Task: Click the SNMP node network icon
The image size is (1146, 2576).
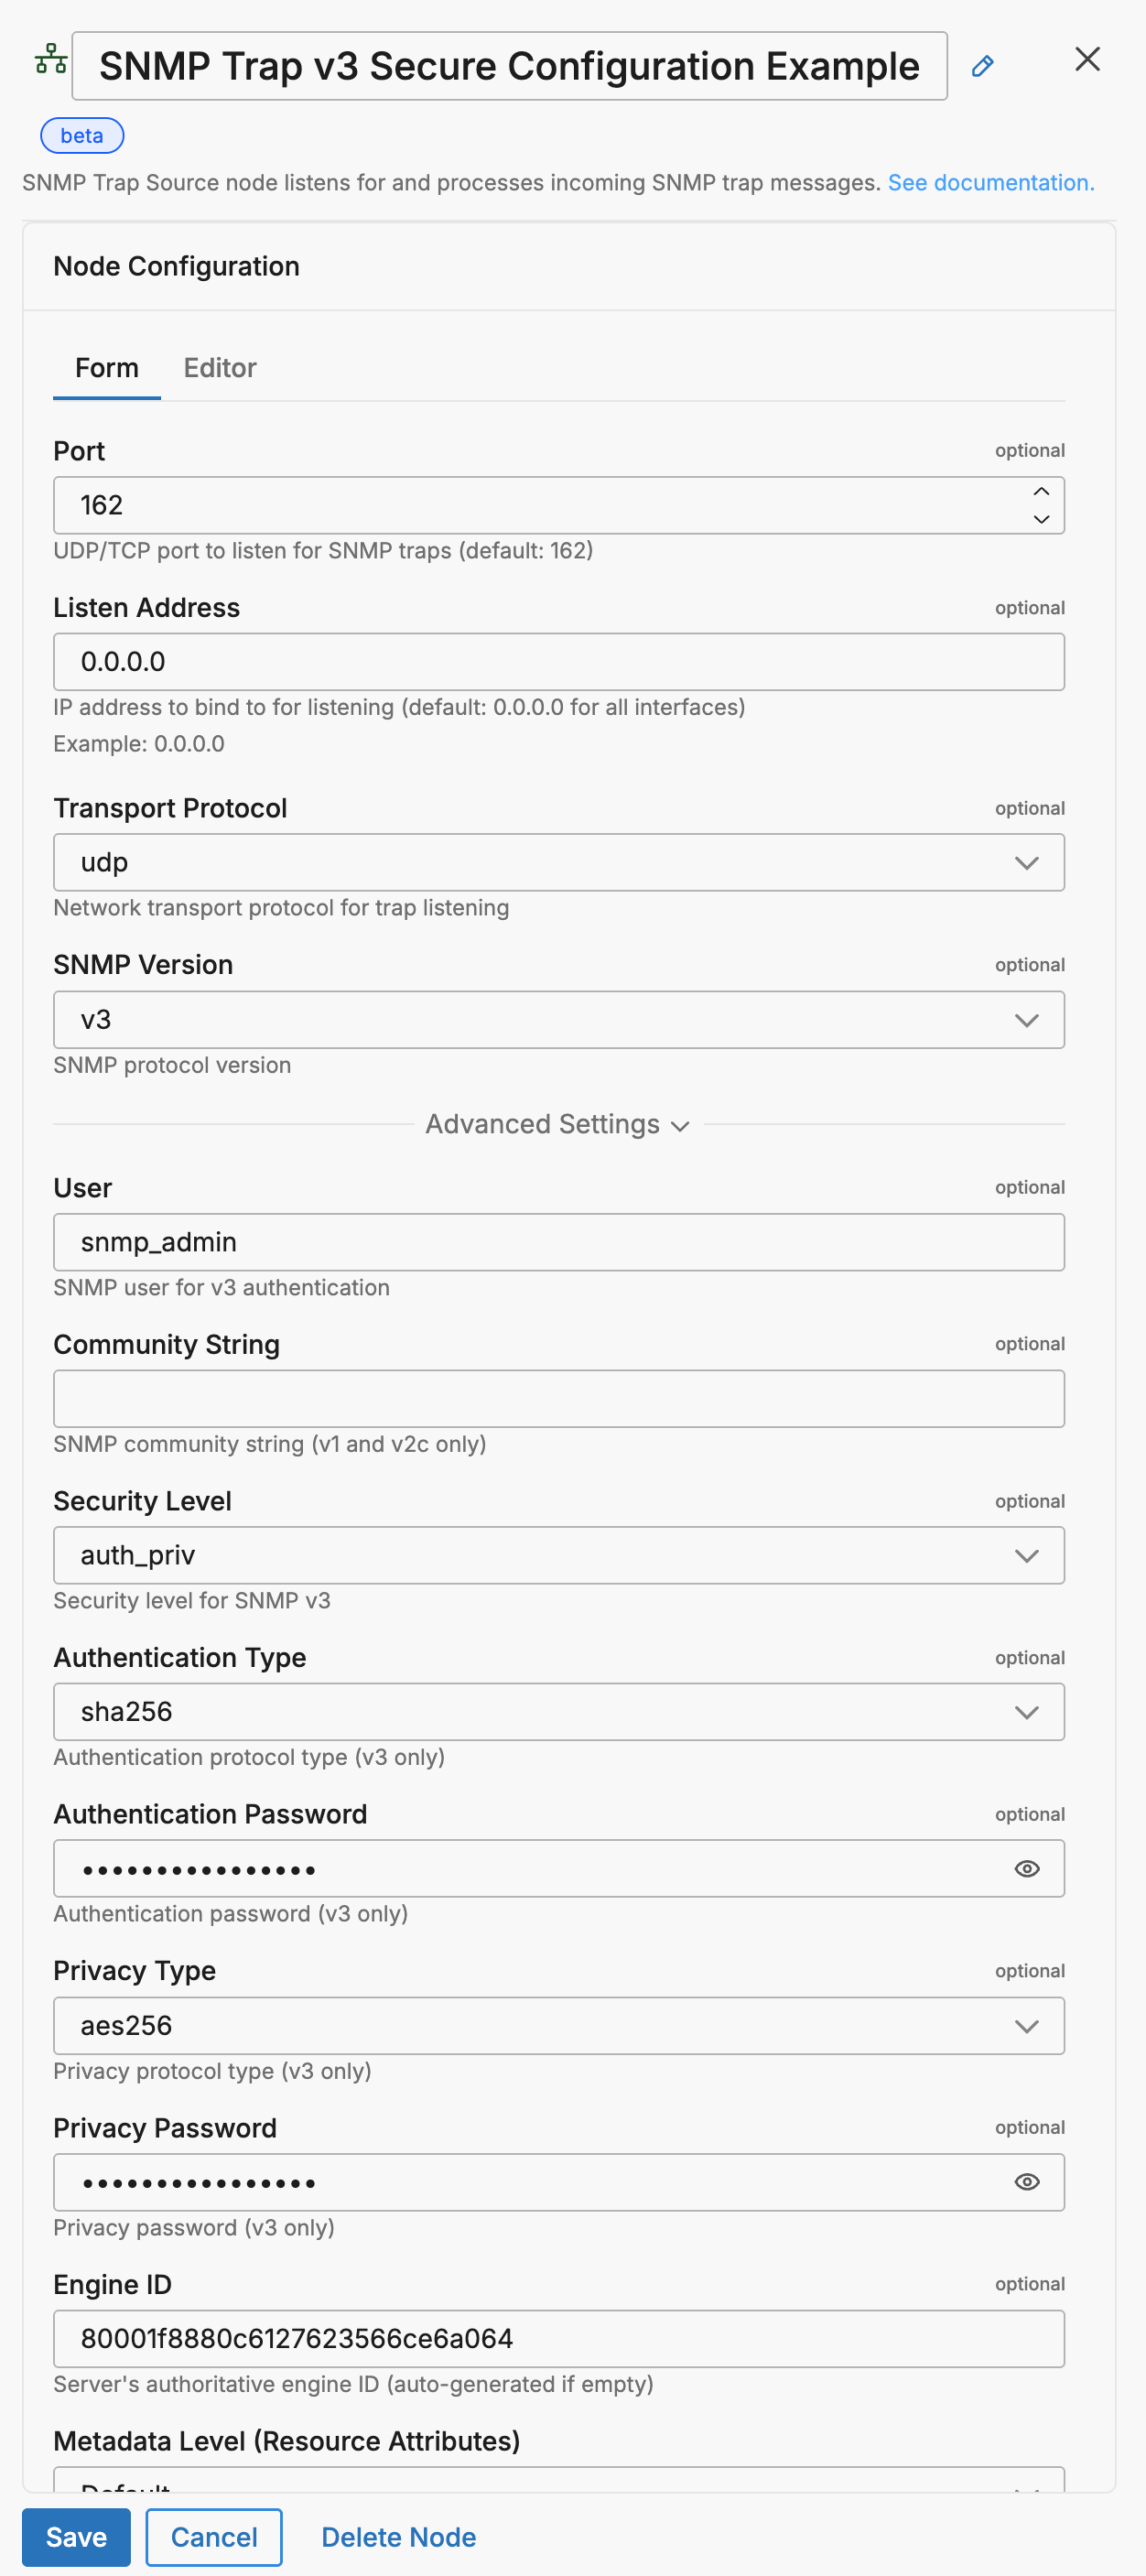Action: pos(51,60)
